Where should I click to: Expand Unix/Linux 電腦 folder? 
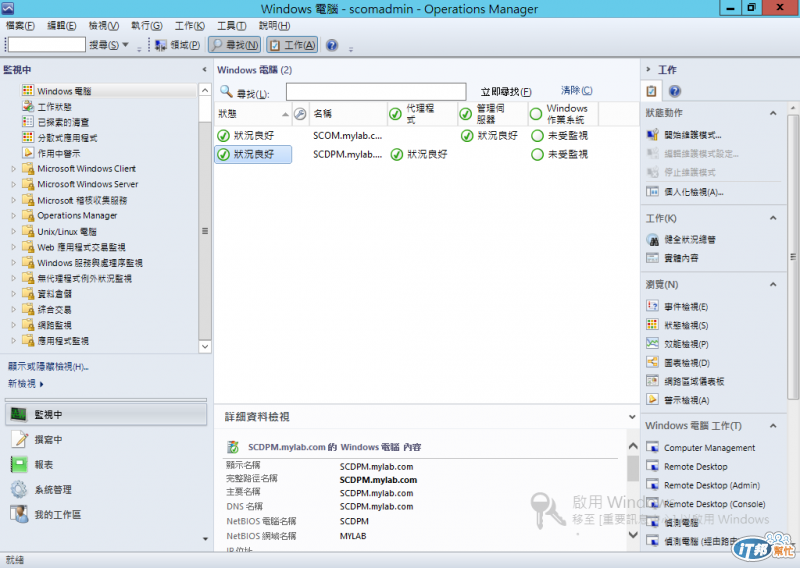pos(14,231)
